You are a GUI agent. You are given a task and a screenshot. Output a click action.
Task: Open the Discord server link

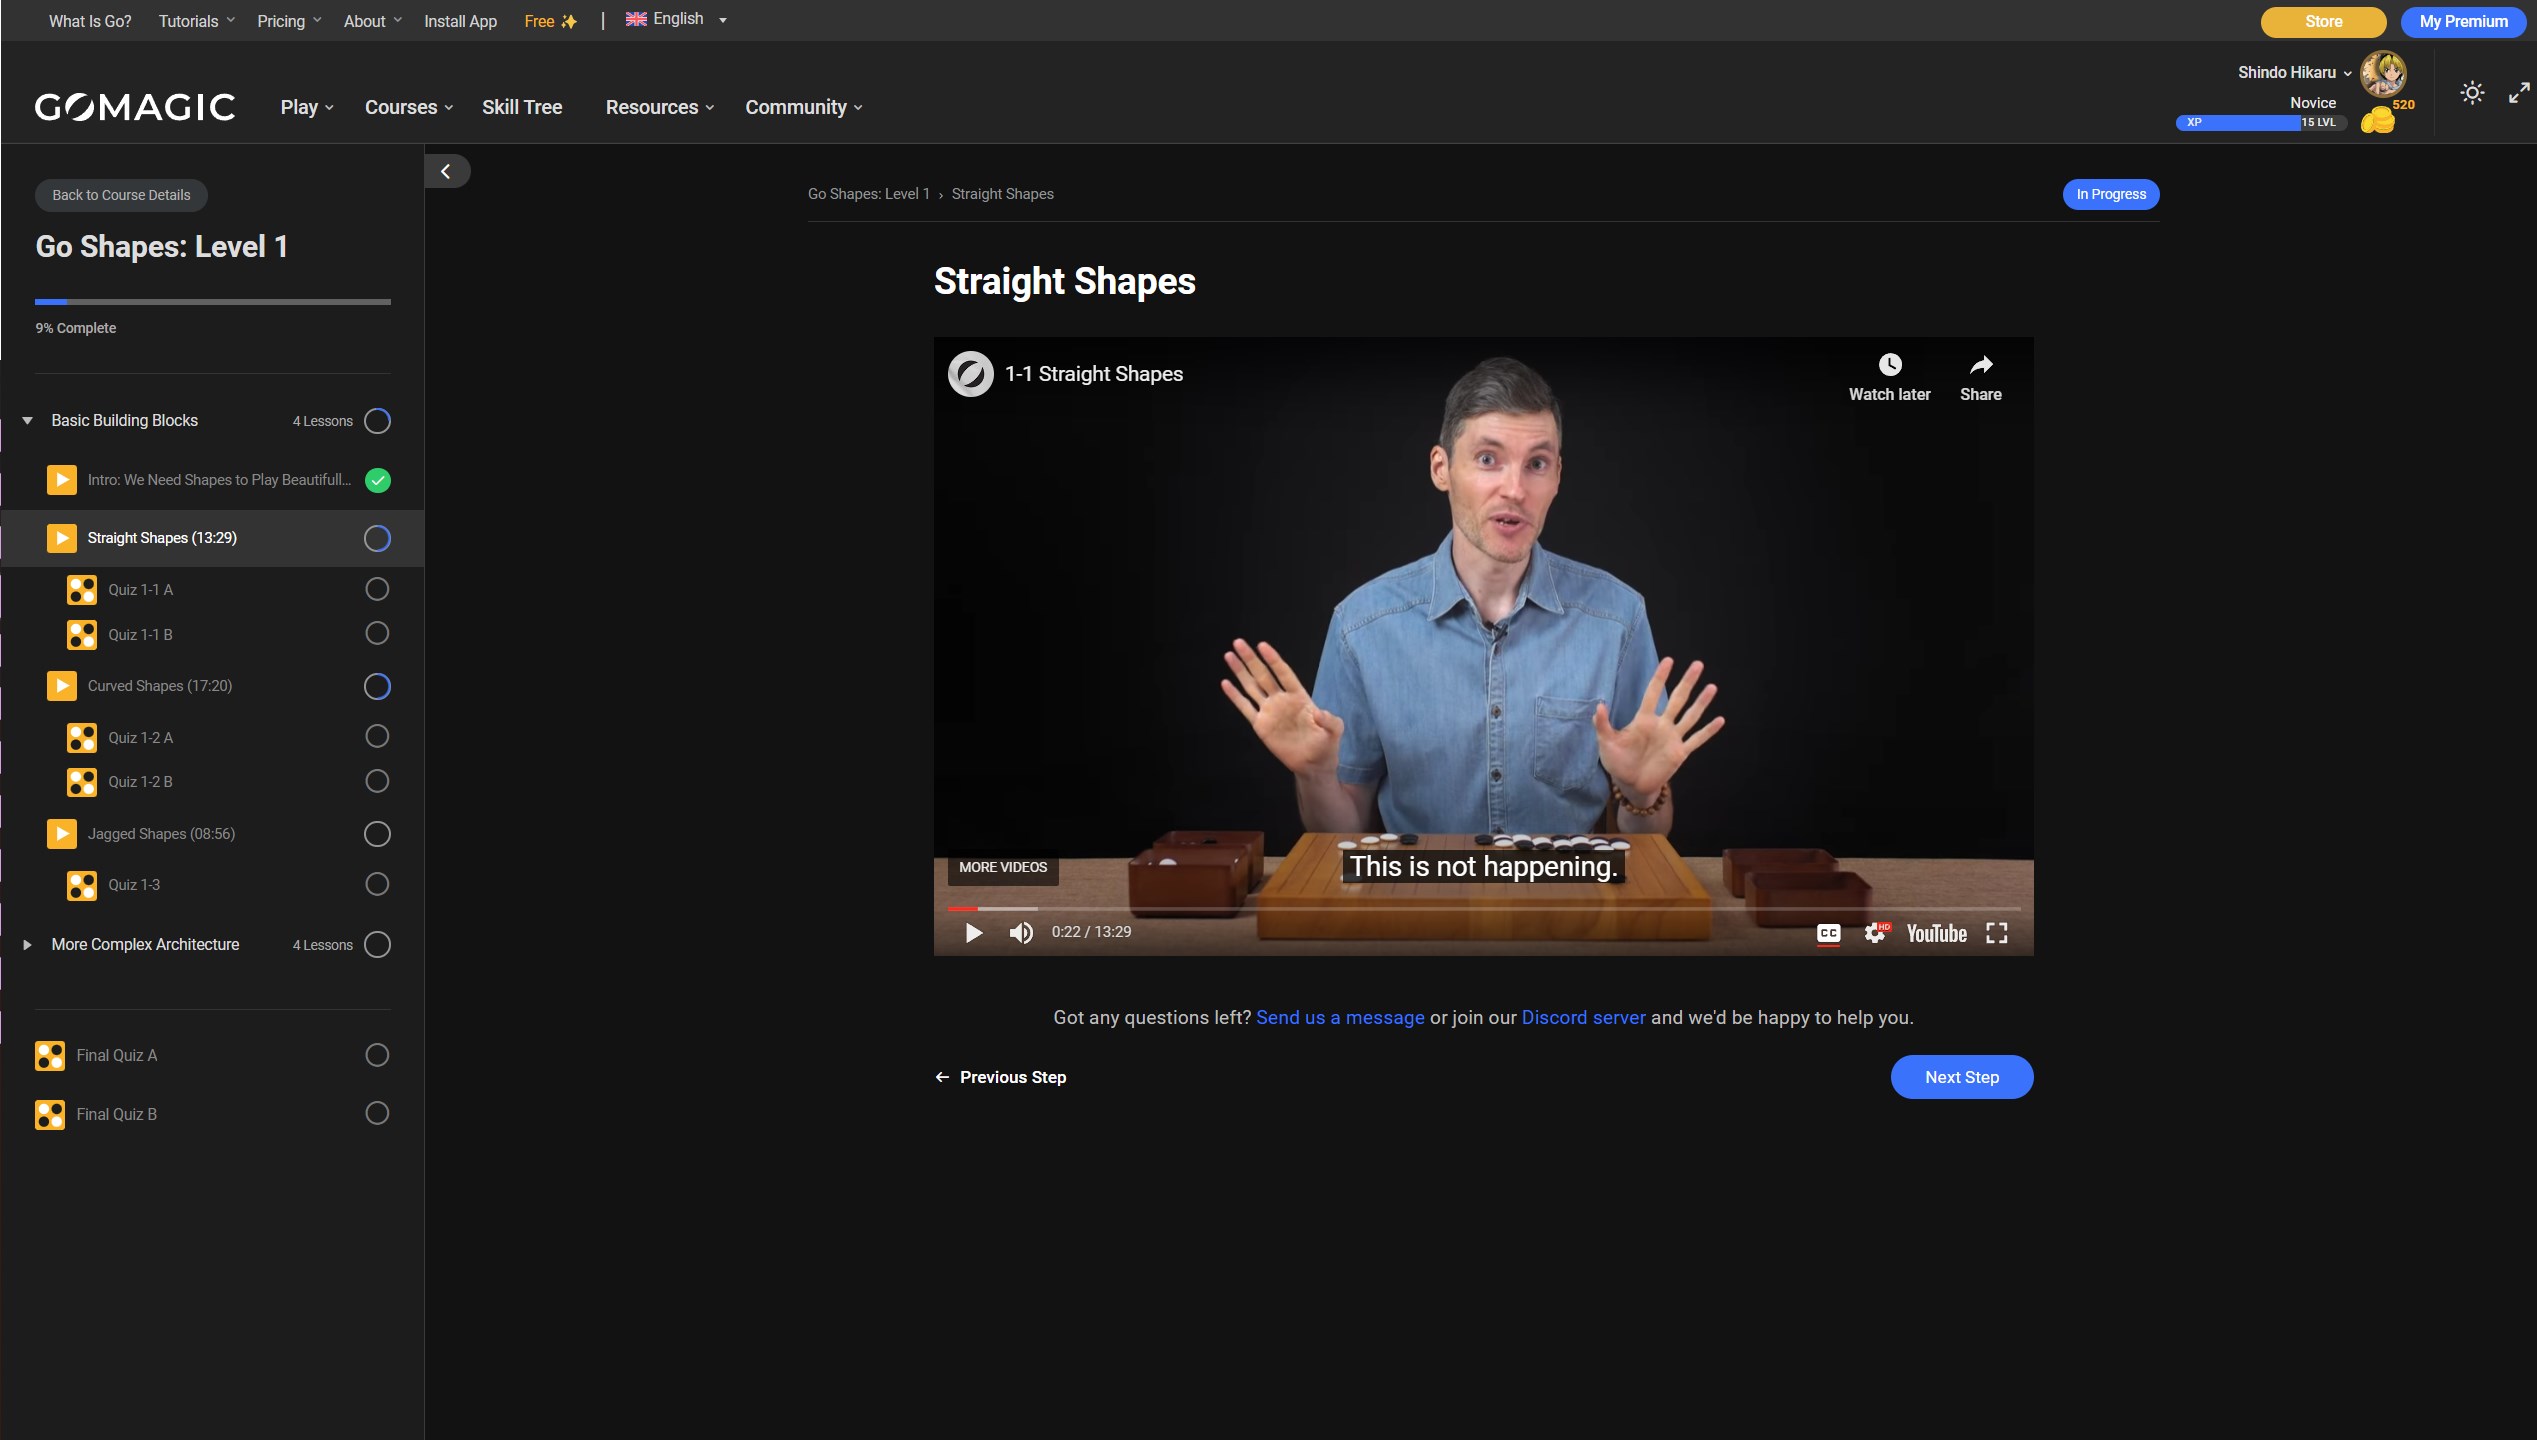coord(1583,1017)
